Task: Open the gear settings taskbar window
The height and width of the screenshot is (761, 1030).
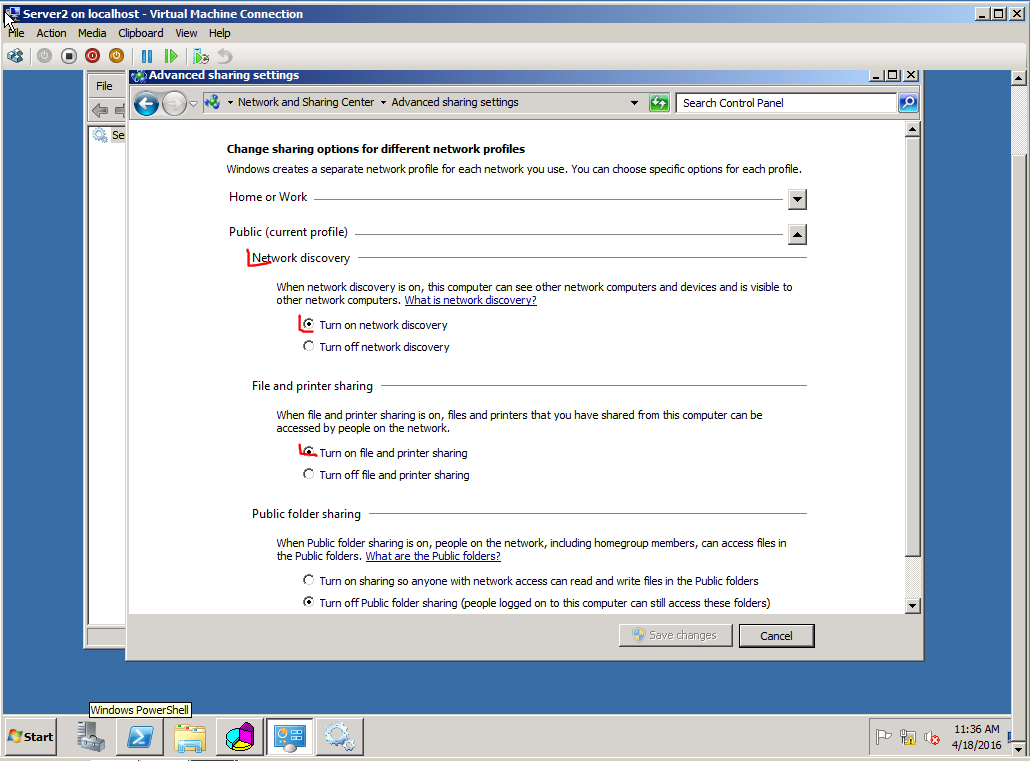Action: click(340, 737)
